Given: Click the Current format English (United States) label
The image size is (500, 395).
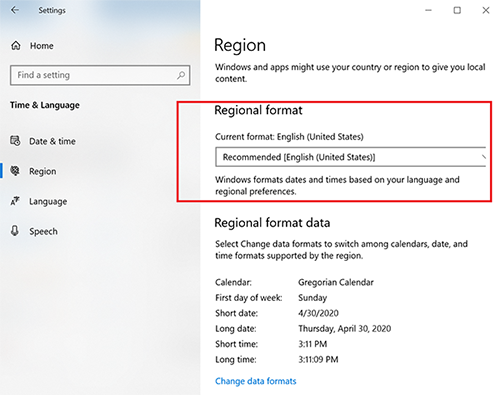Looking at the screenshot, I should tap(289, 137).
